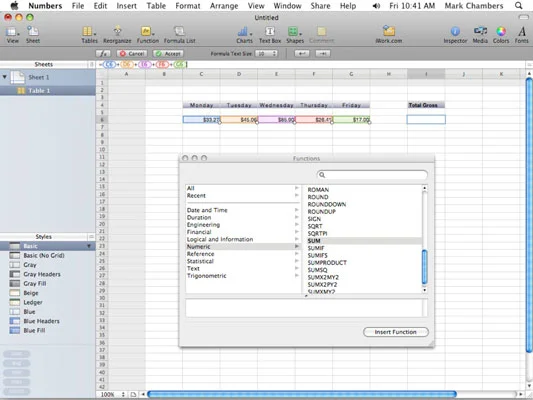Select the Basic table style

(x=48, y=246)
